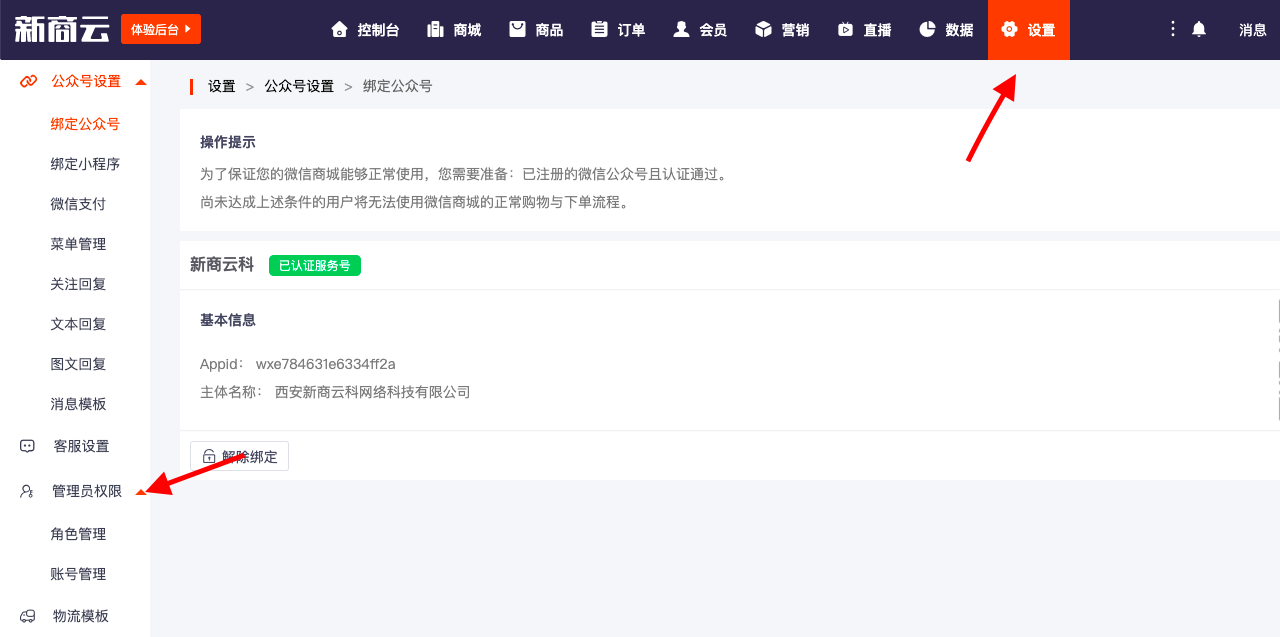Click the 基本信息 heading
The width and height of the screenshot is (1280, 637).
[x=228, y=320]
